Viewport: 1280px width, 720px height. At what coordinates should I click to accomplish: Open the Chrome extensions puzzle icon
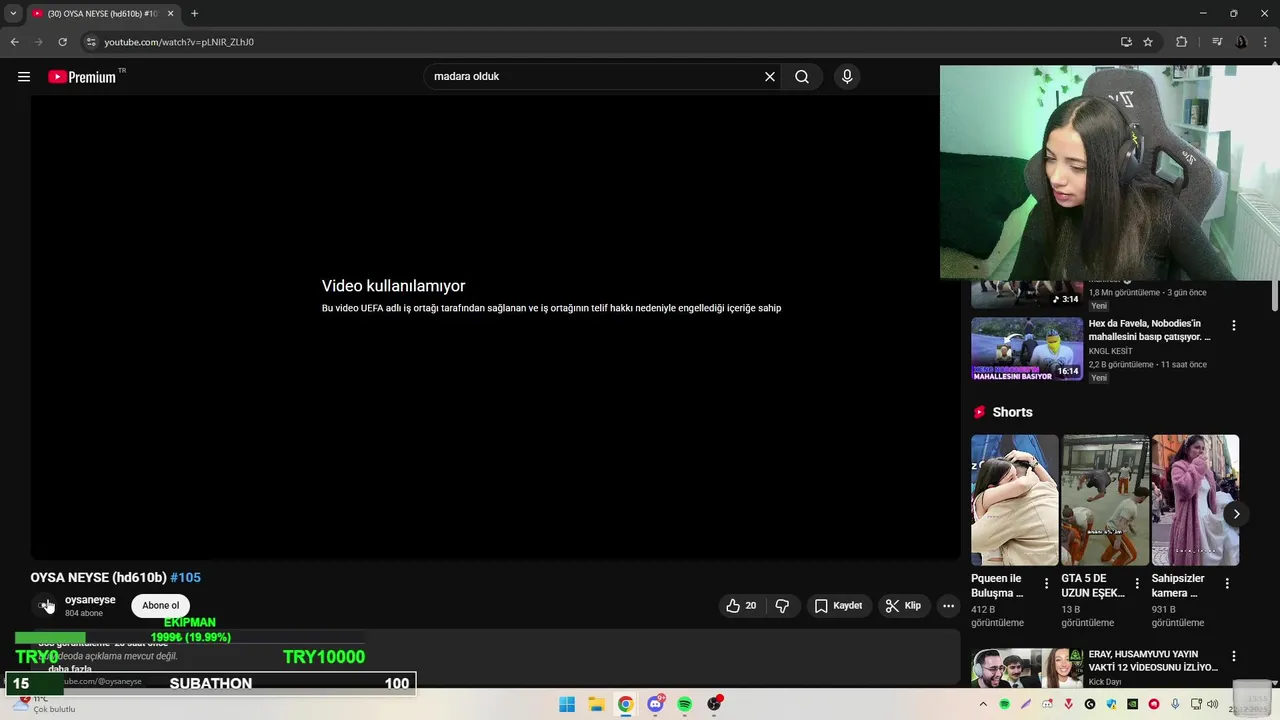click(1181, 42)
